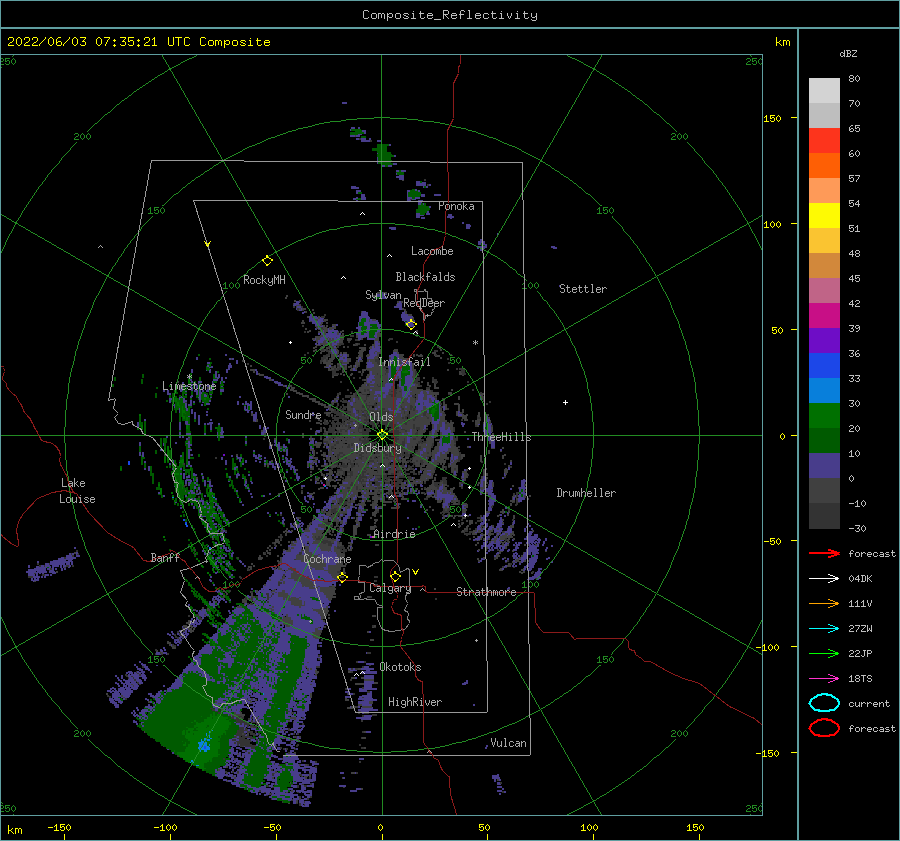900x841 pixels.
Task: Select the purple 10 dBZ color swatch
Action: (x=824, y=465)
